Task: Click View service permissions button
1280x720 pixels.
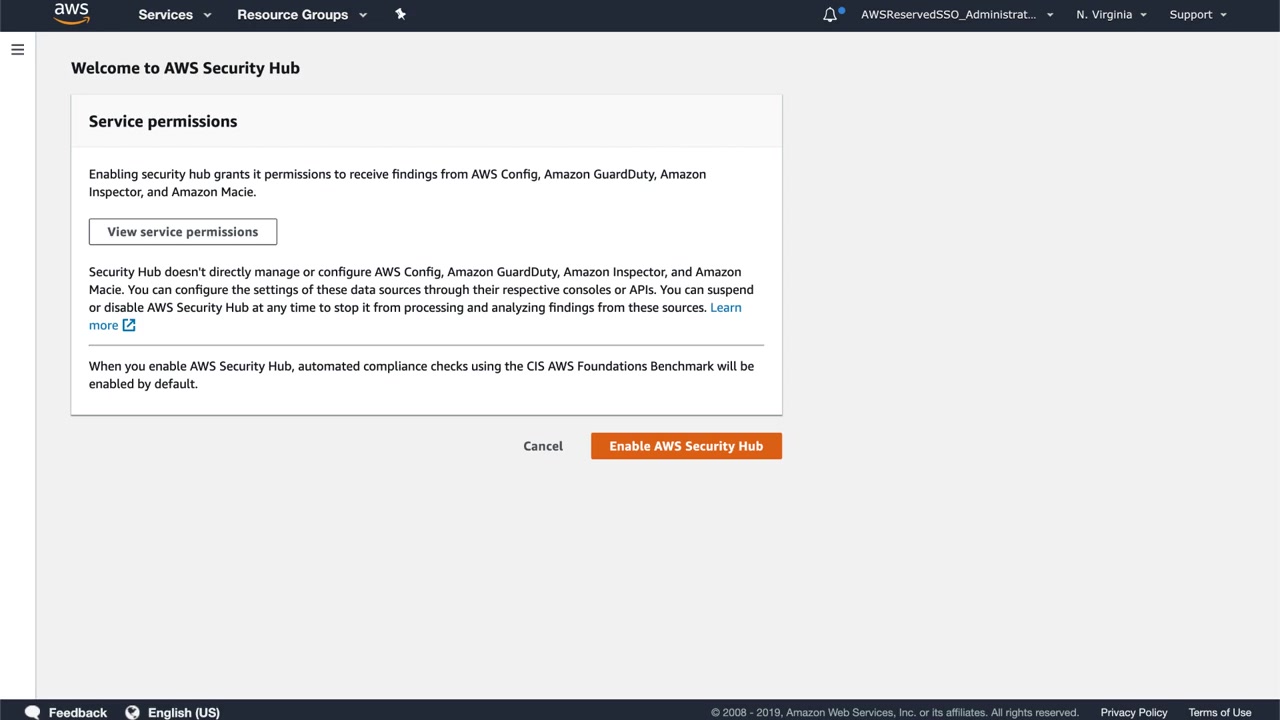Action: tap(183, 232)
